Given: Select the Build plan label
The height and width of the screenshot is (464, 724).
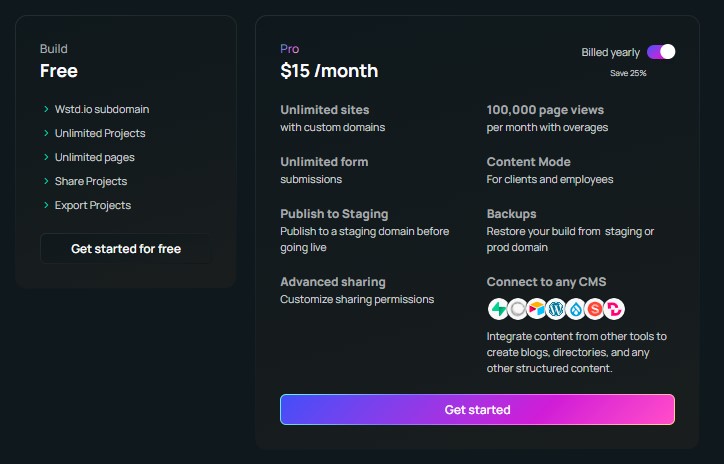Looking at the screenshot, I should 54,49.
